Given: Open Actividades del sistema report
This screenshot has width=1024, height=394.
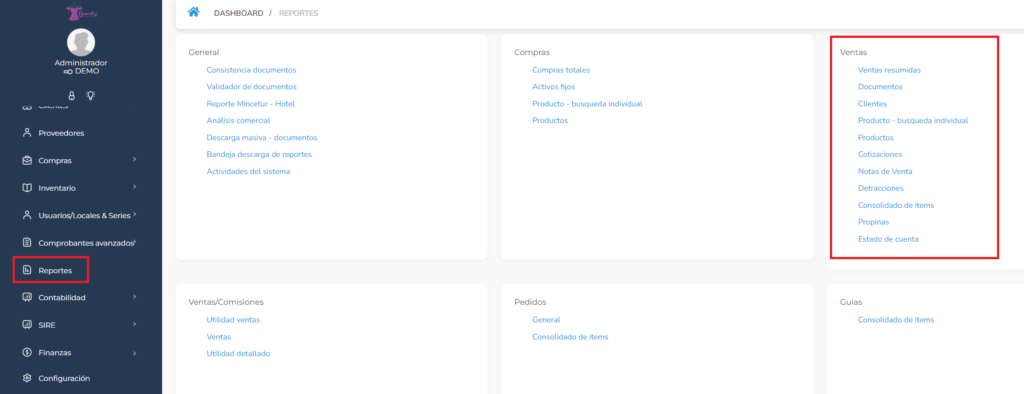Looking at the screenshot, I should point(248,171).
